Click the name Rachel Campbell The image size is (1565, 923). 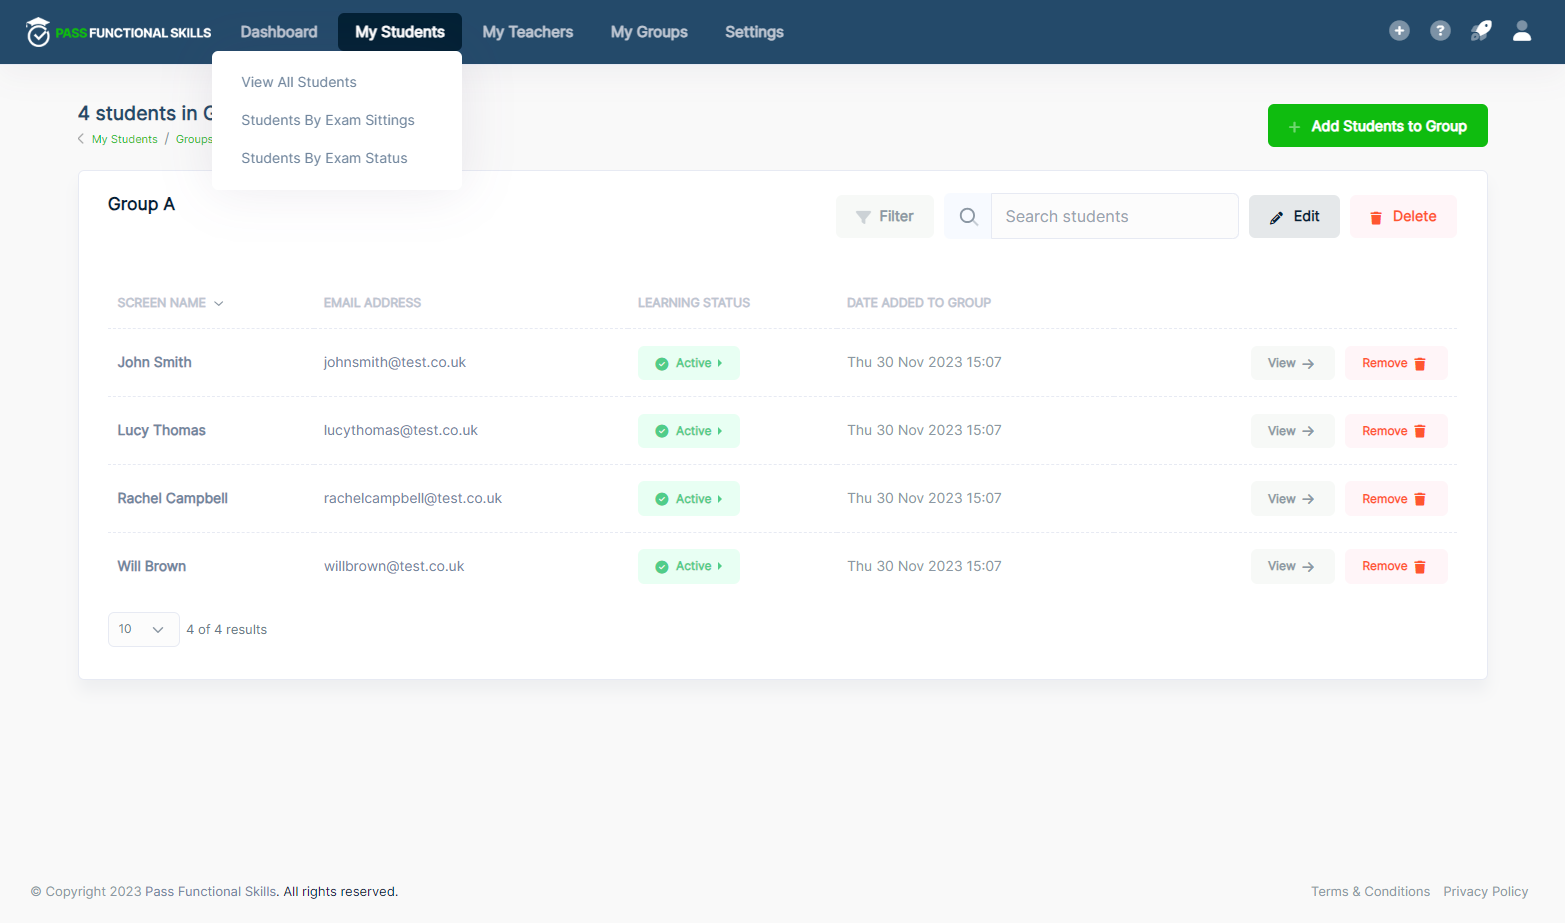172,498
